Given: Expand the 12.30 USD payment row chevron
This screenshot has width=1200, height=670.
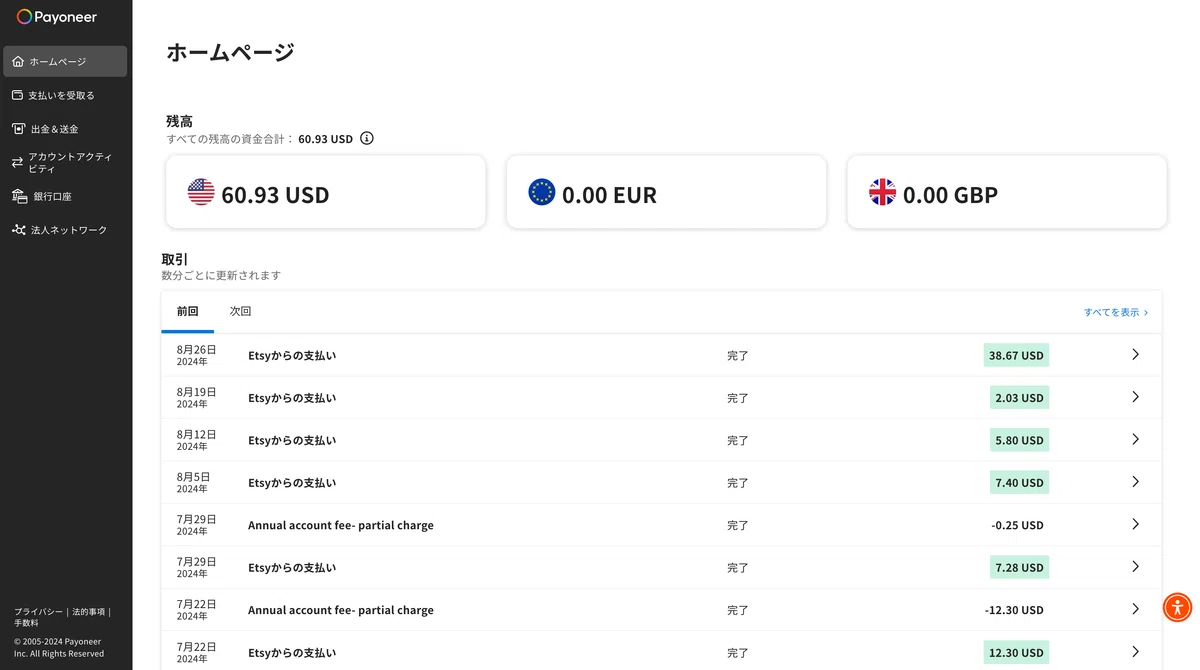Looking at the screenshot, I should pos(1135,652).
